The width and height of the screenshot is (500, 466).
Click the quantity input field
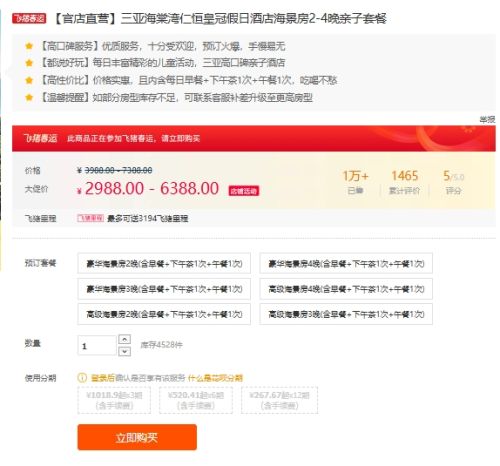[97, 346]
